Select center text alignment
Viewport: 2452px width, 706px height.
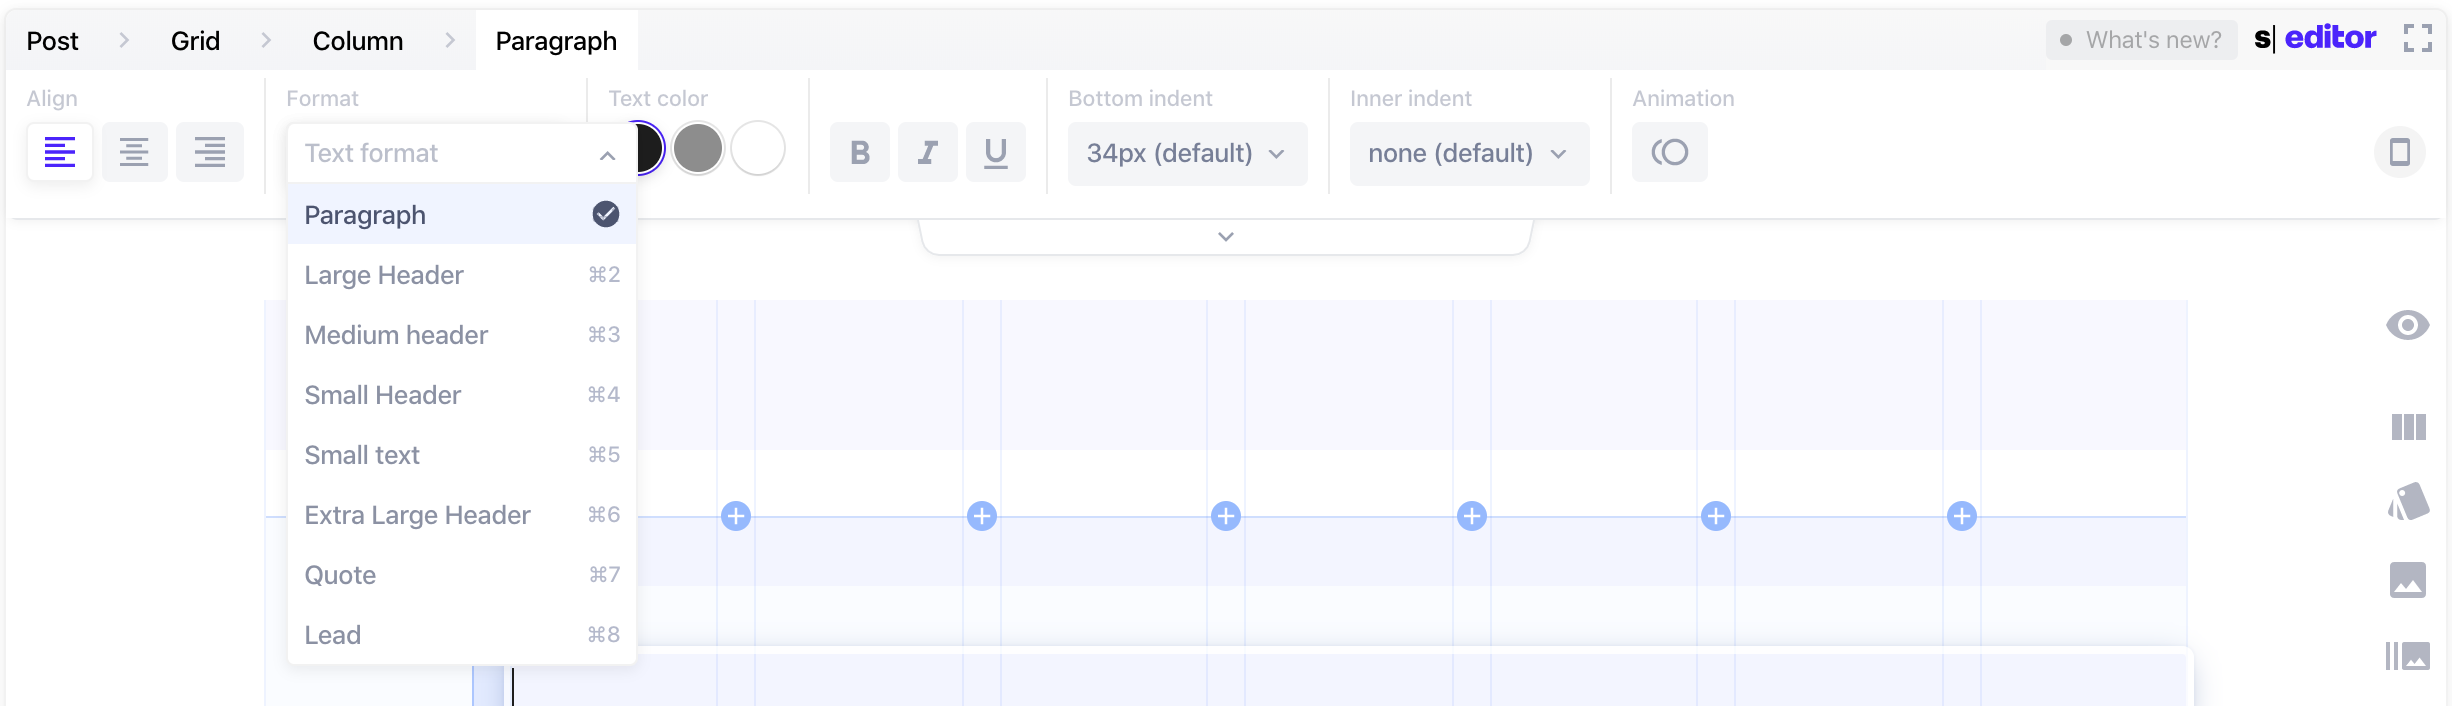click(x=134, y=153)
